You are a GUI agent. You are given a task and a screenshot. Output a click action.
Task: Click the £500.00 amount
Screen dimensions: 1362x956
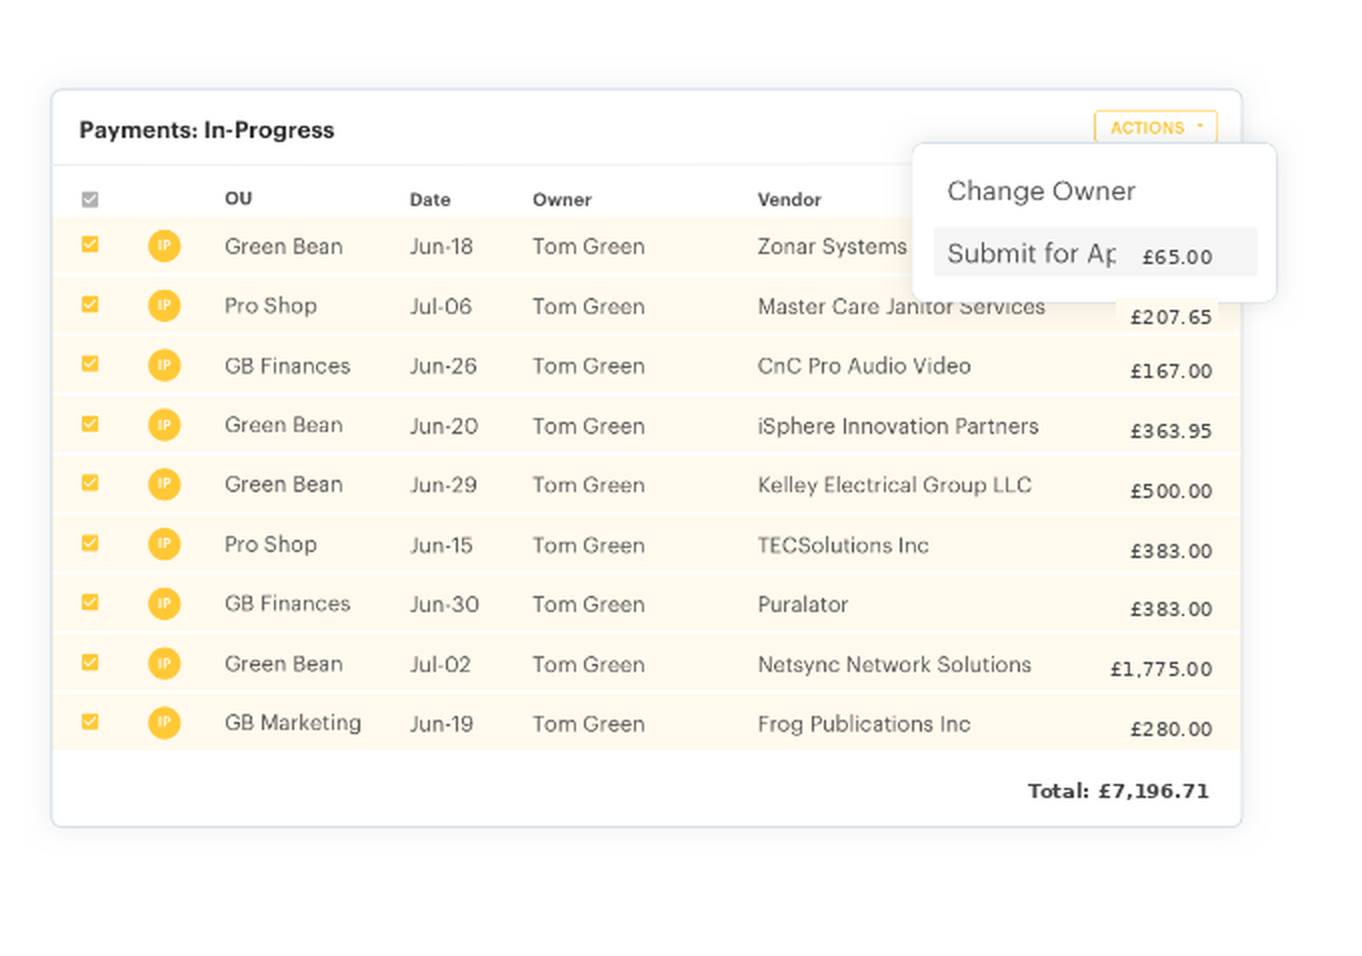pyautogui.click(x=1171, y=491)
